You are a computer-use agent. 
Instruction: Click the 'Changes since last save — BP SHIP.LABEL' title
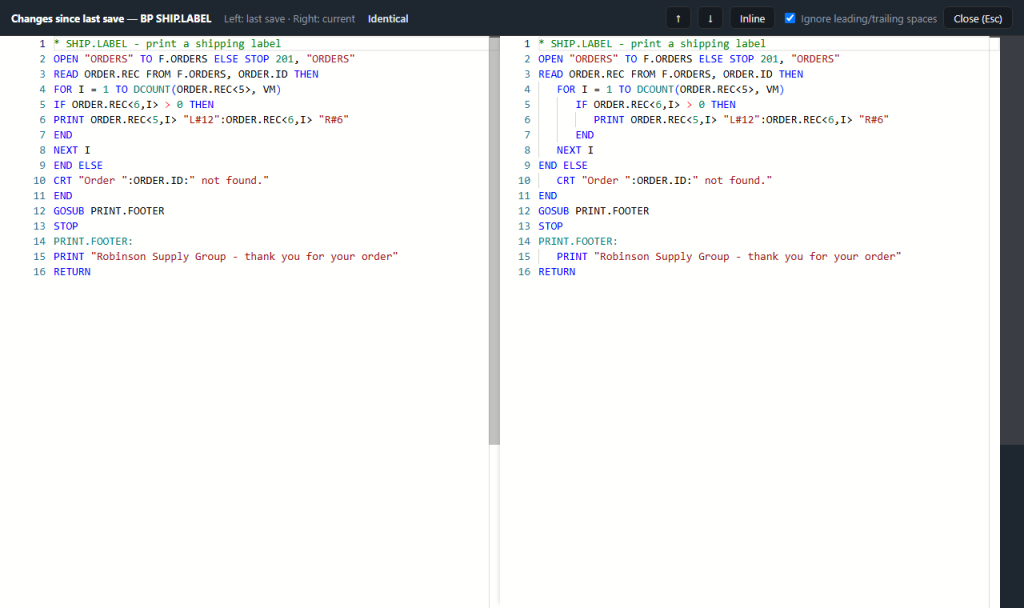(x=111, y=19)
